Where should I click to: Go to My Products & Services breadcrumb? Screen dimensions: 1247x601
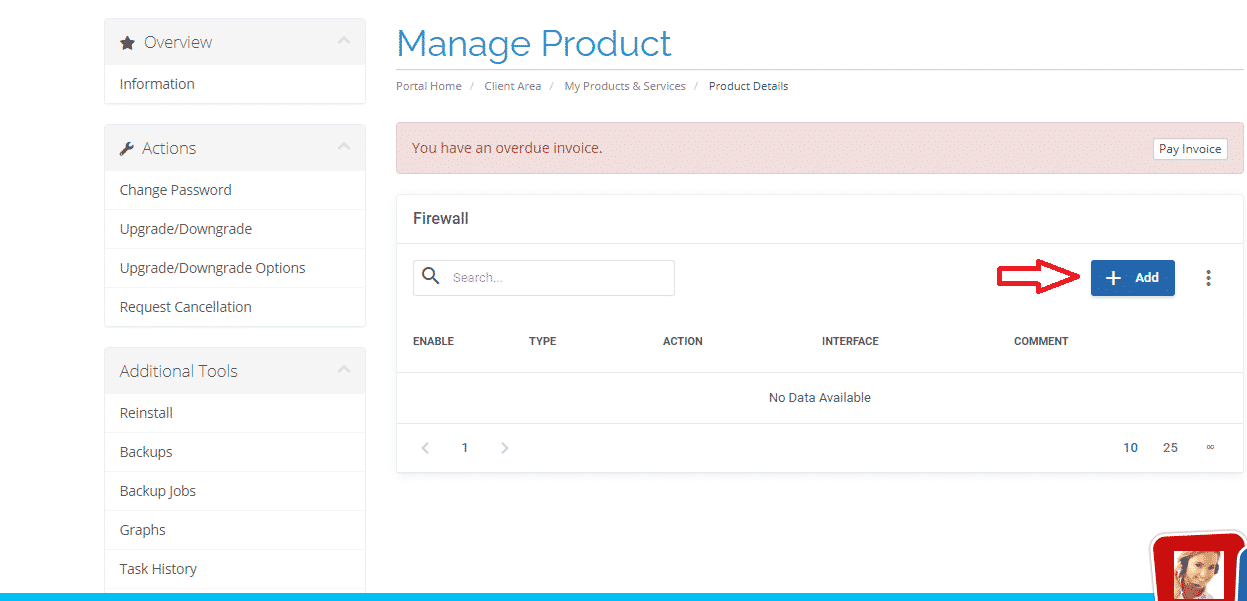624,86
